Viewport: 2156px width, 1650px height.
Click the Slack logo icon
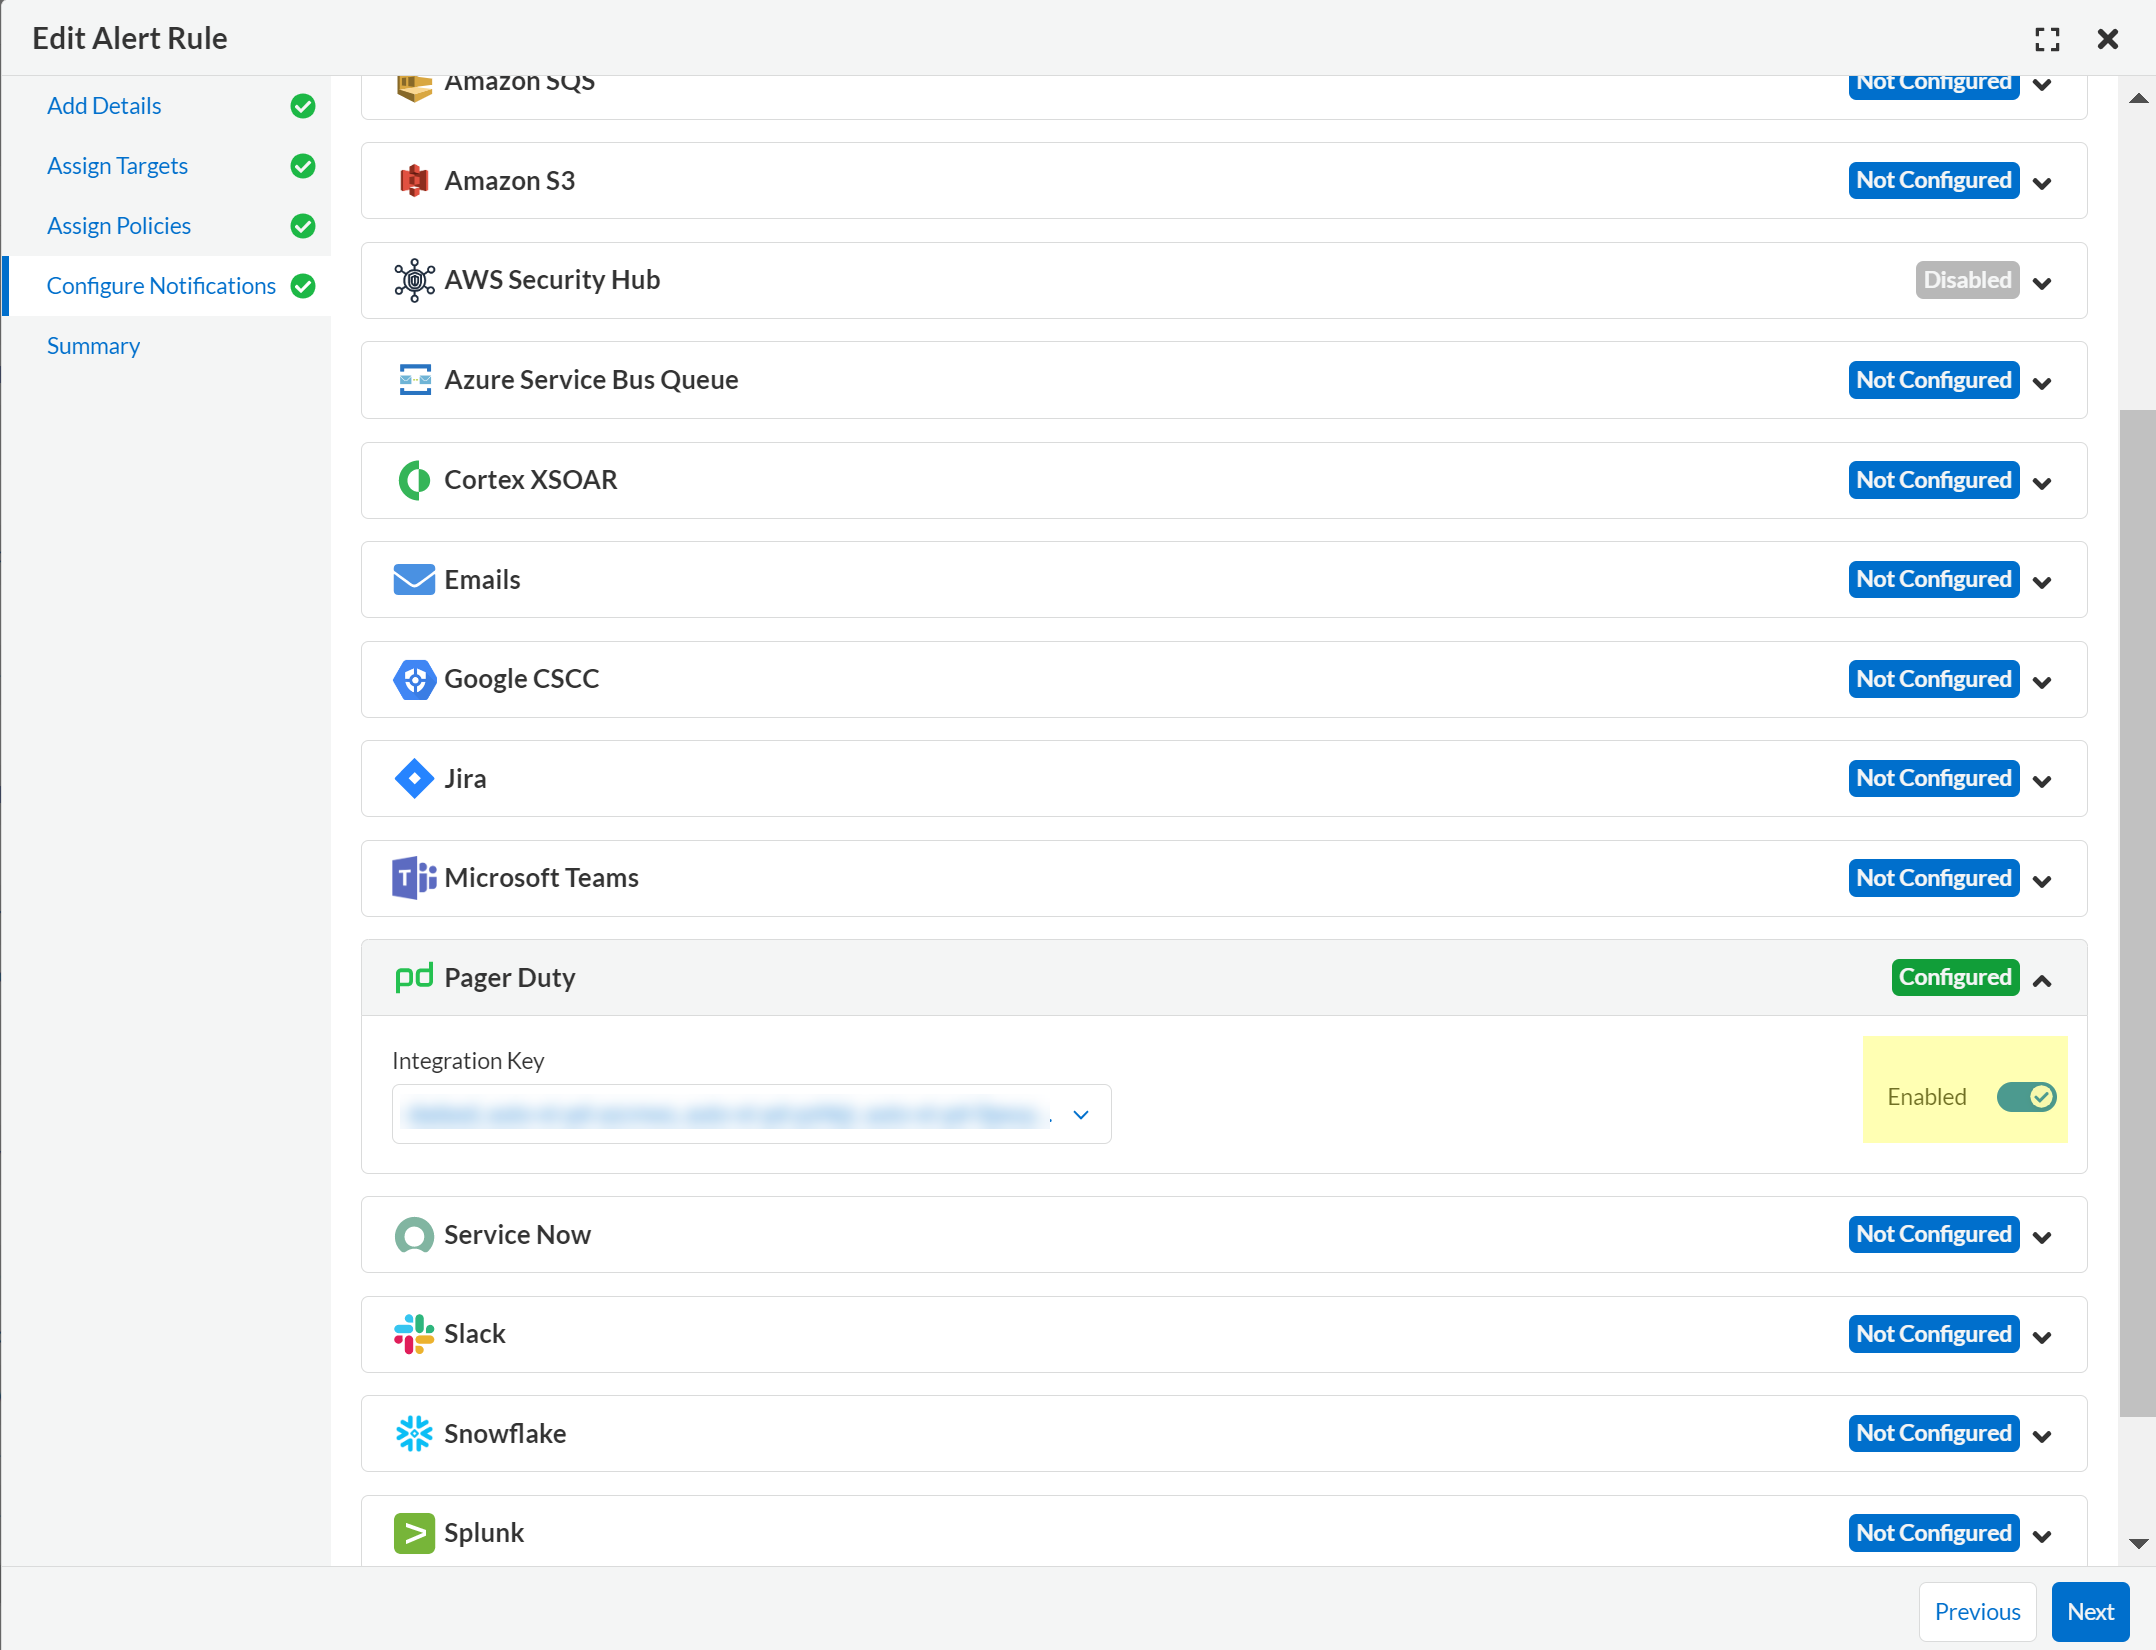pyautogui.click(x=414, y=1334)
